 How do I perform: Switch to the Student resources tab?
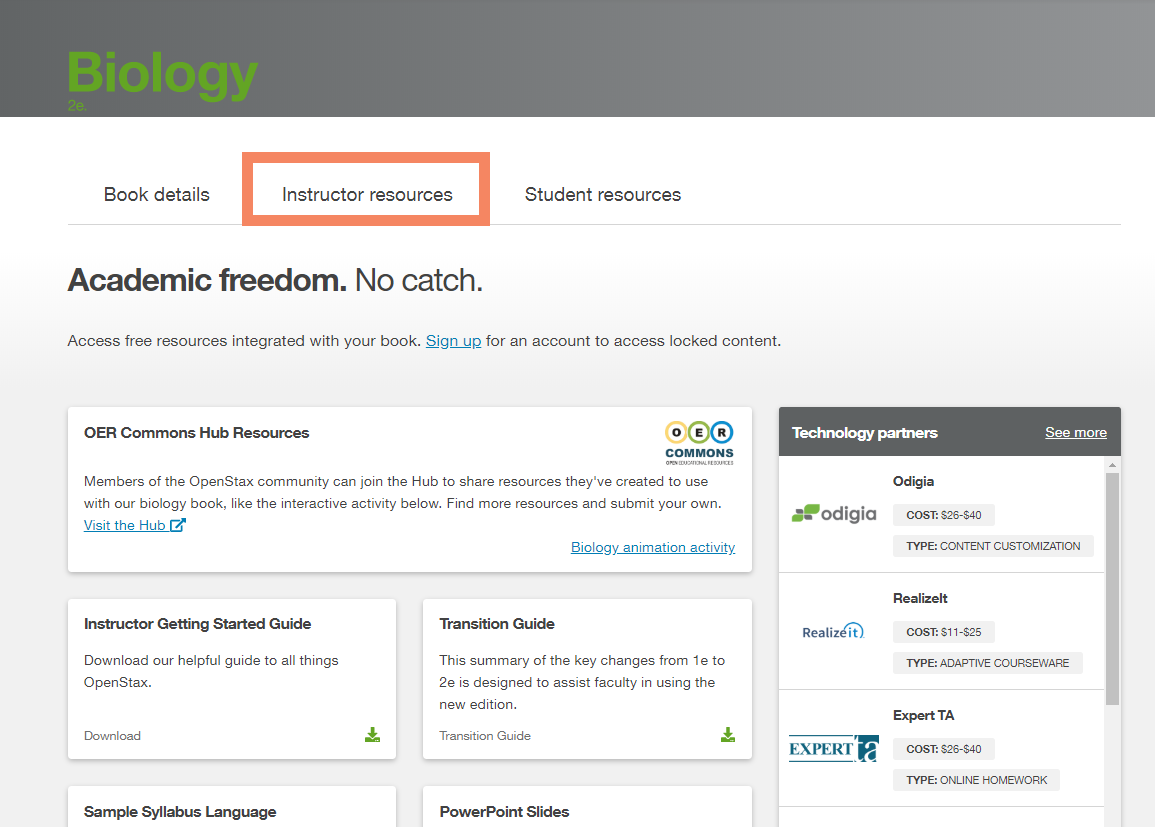(603, 194)
